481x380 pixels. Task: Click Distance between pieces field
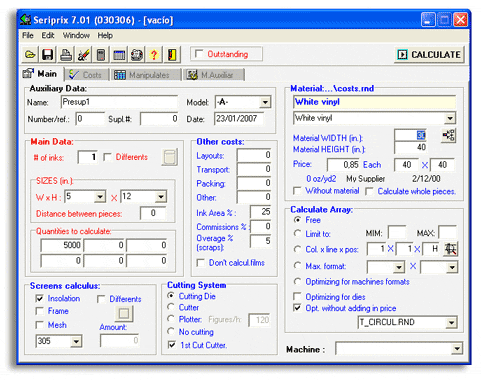(153, 213)
